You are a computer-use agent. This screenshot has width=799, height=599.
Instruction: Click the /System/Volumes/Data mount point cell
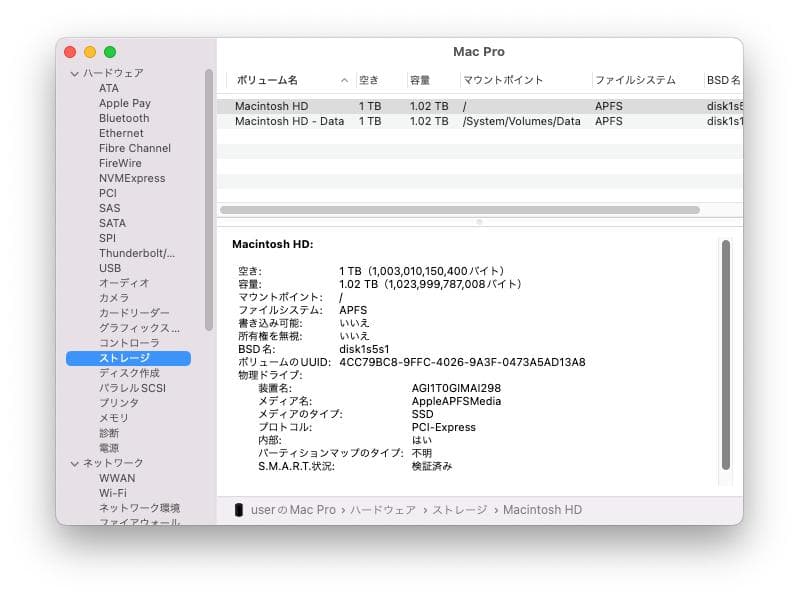point(521,121)
